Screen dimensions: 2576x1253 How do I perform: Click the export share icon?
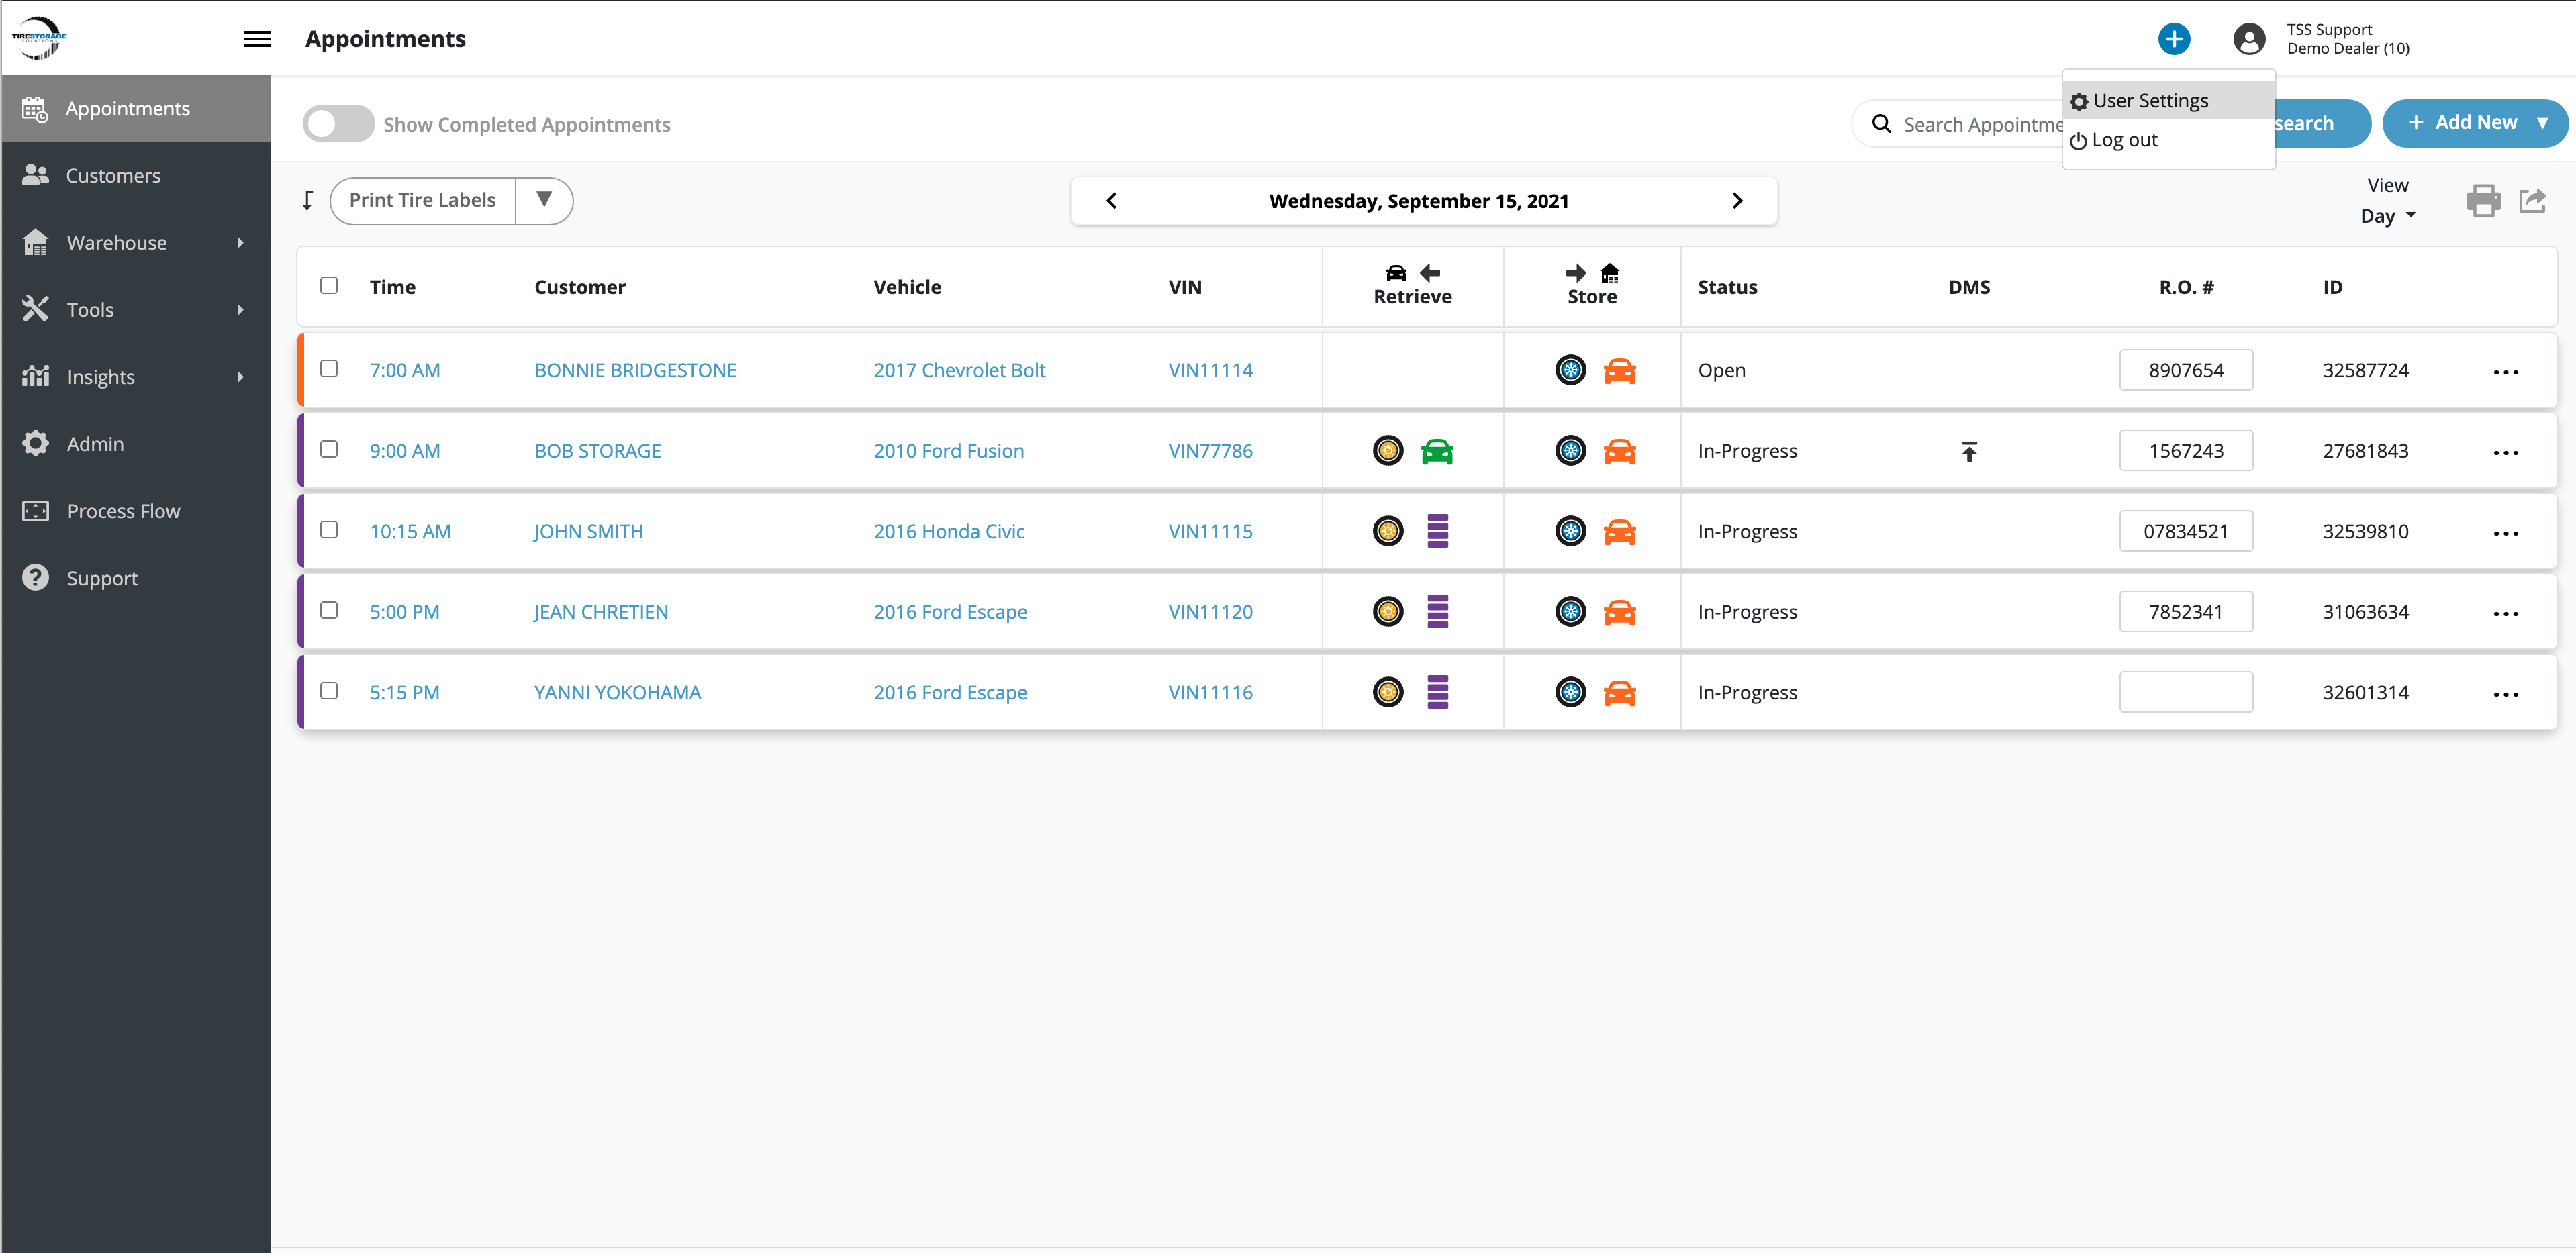[x=2532, y=201]
